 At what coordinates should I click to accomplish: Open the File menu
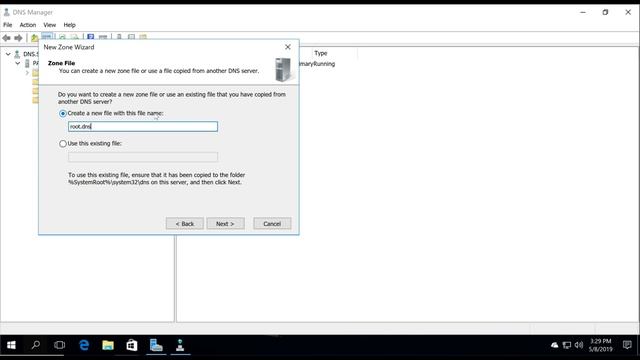8,25
